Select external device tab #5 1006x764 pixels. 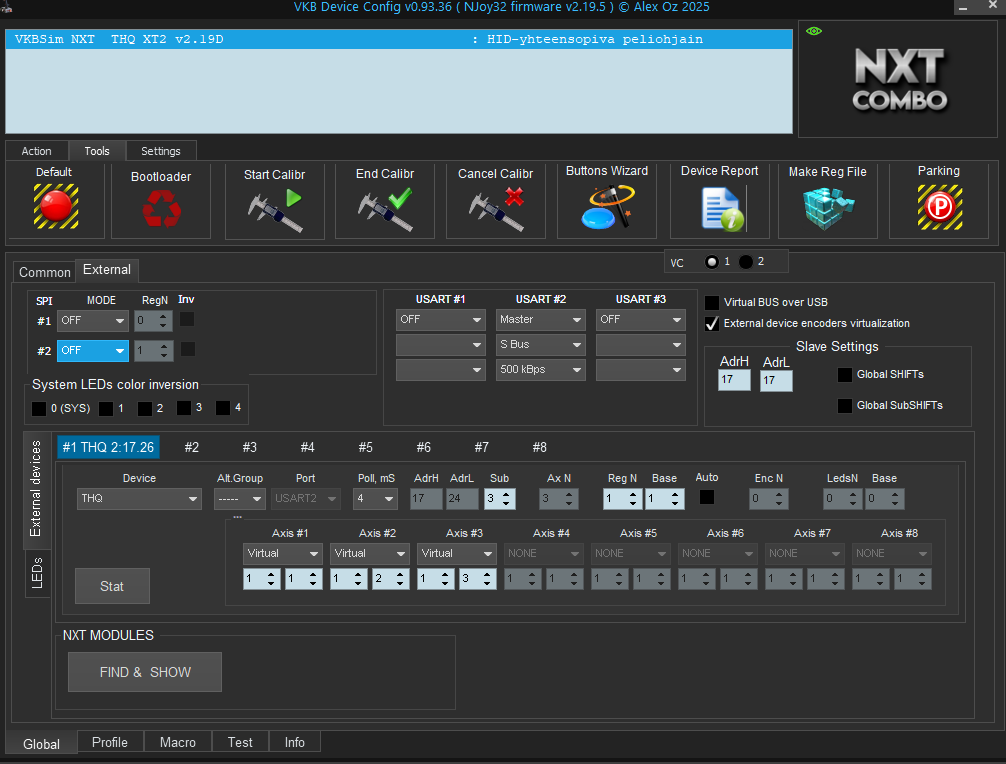(x=366, y=447)
